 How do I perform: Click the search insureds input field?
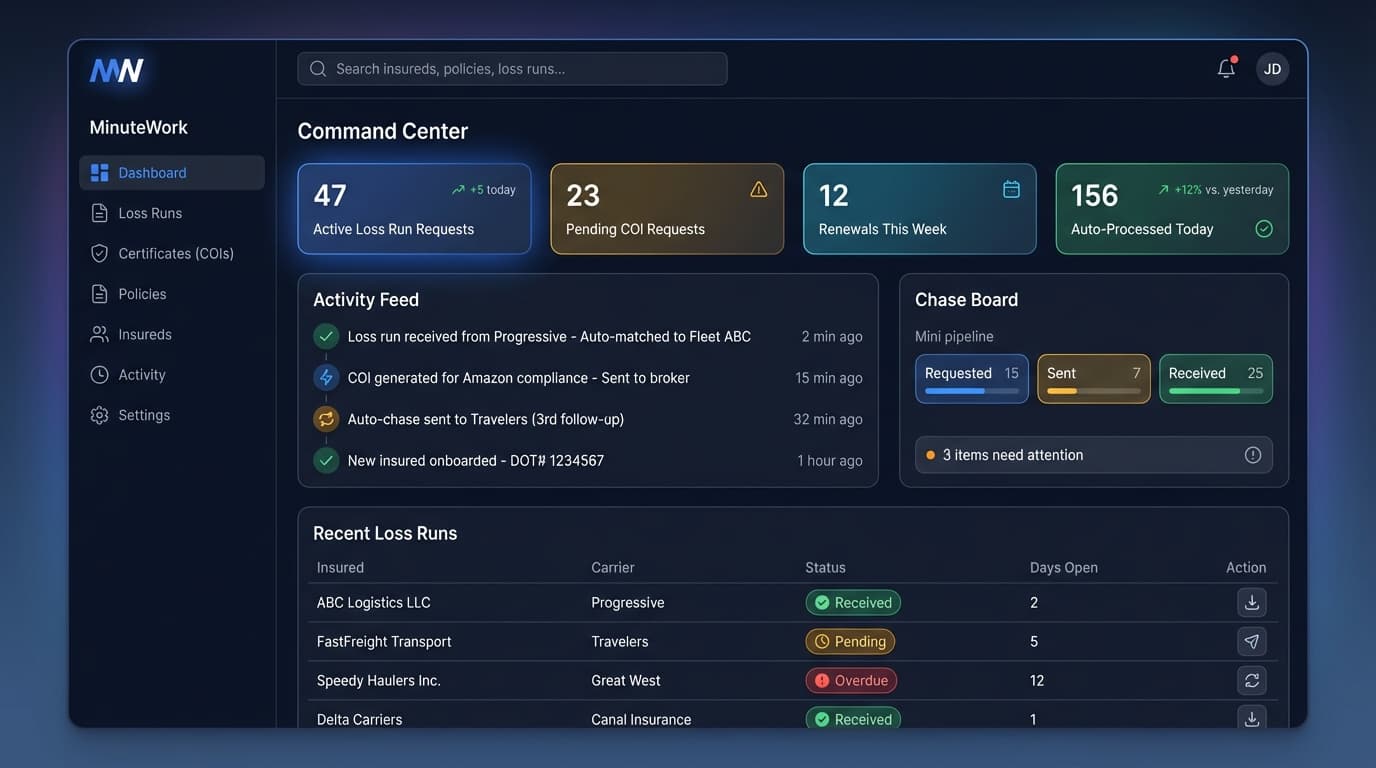tap(510, 68)
